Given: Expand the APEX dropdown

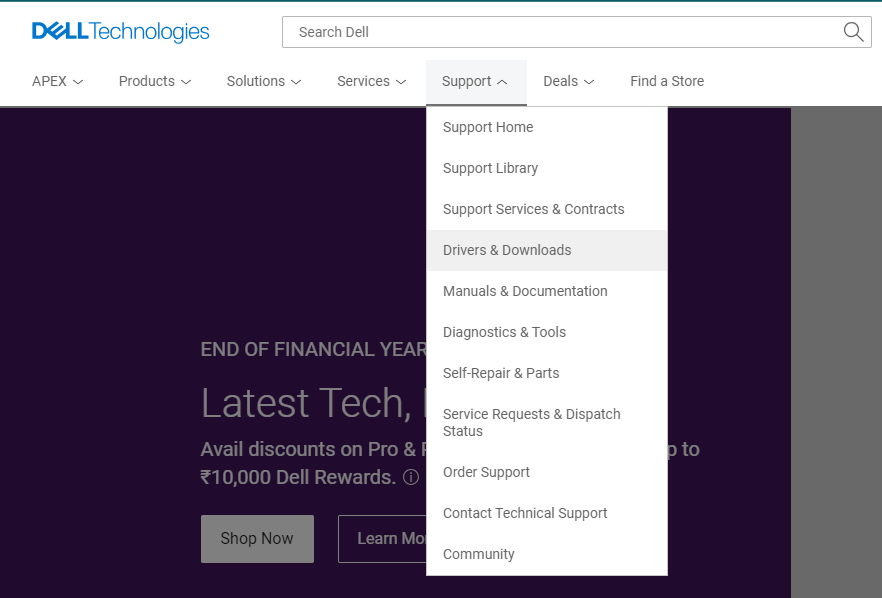Looking at the screenshot, I should pos(57,81).
